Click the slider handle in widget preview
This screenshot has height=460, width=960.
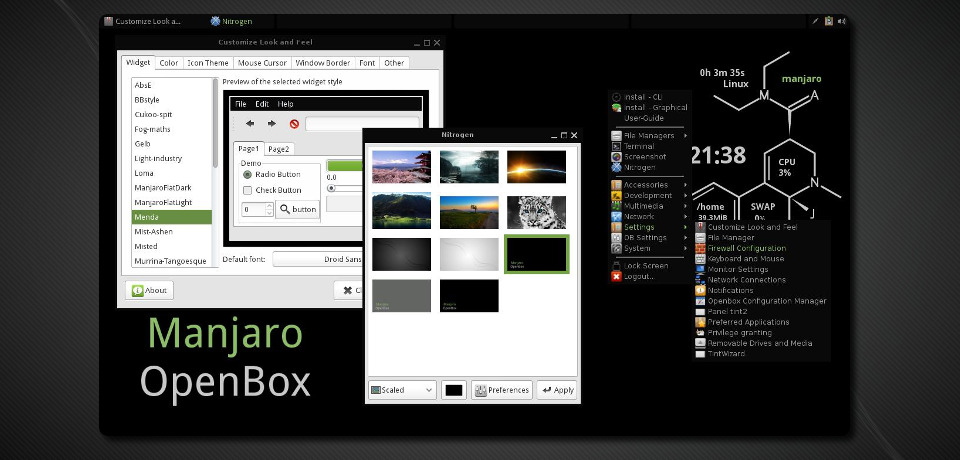331,188
